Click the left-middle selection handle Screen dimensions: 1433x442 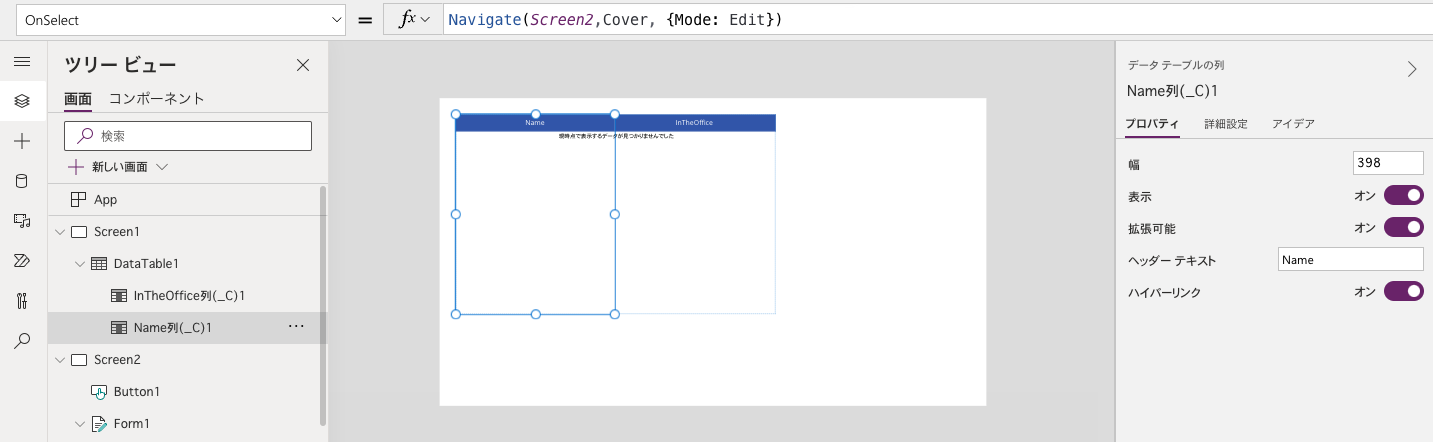coord(456,214)
